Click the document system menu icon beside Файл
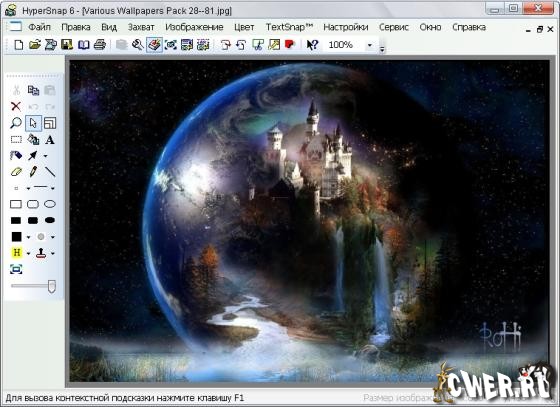This screenshot has height=407, width=560. [15, 26]
